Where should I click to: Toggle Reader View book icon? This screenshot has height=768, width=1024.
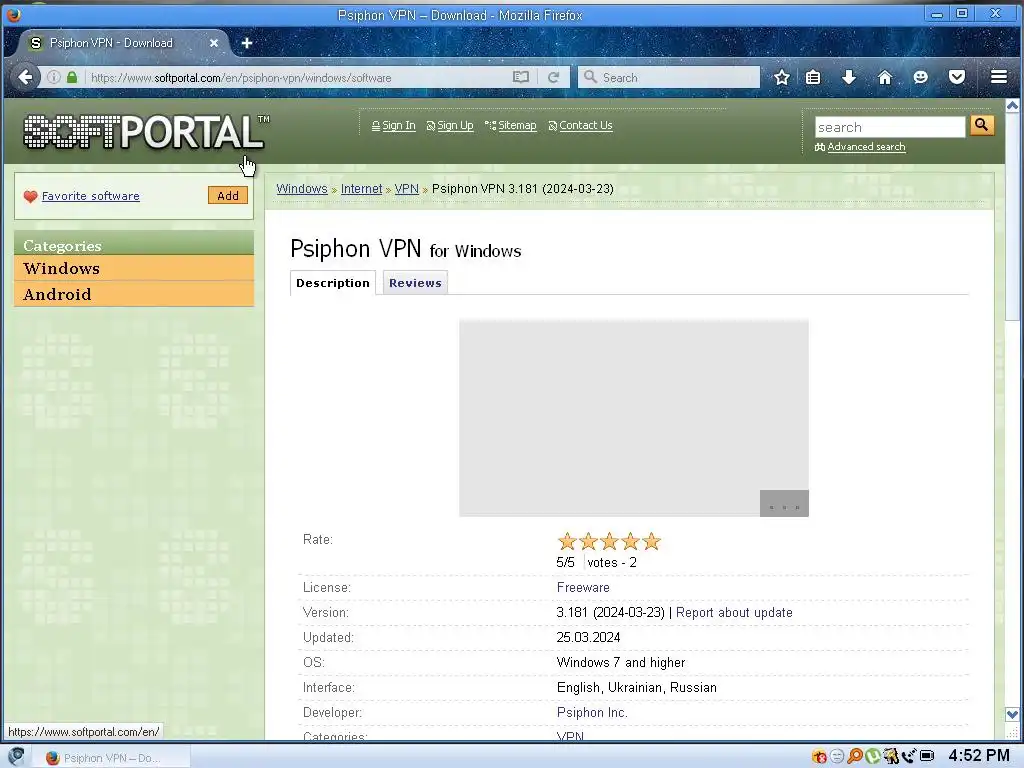click(520, 77)
